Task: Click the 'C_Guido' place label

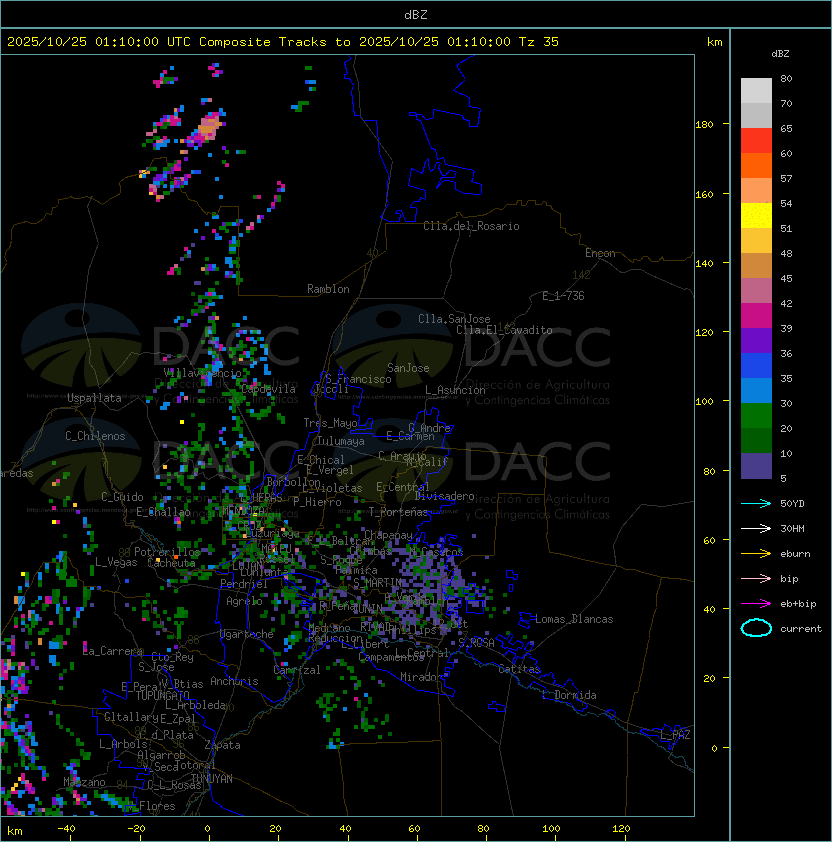Action: (122, 497)
